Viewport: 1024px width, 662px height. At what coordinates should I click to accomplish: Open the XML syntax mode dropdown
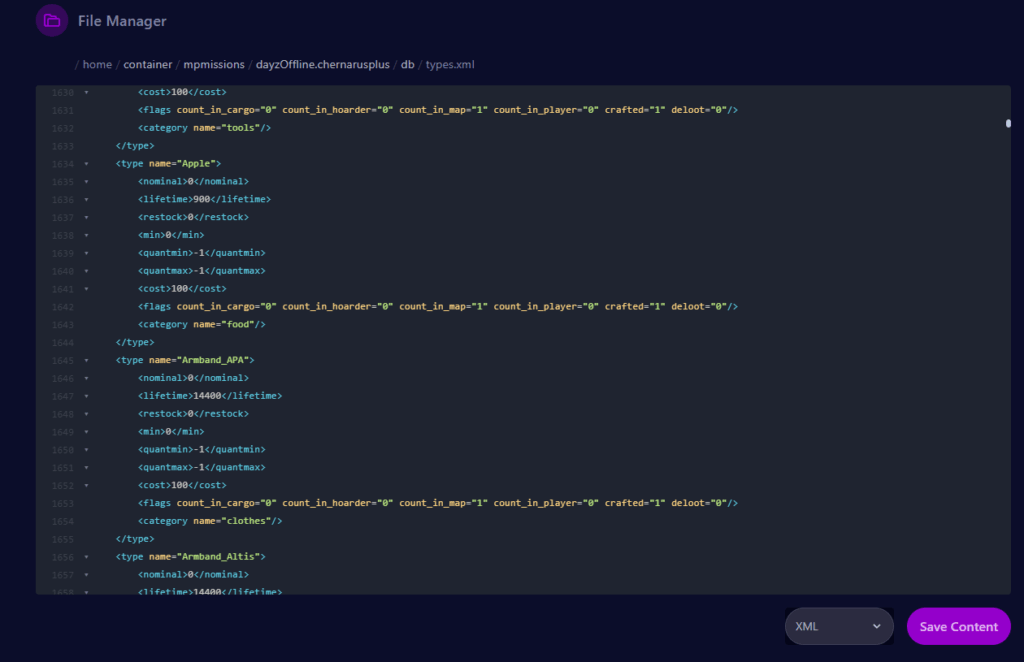tap(838, 626)
